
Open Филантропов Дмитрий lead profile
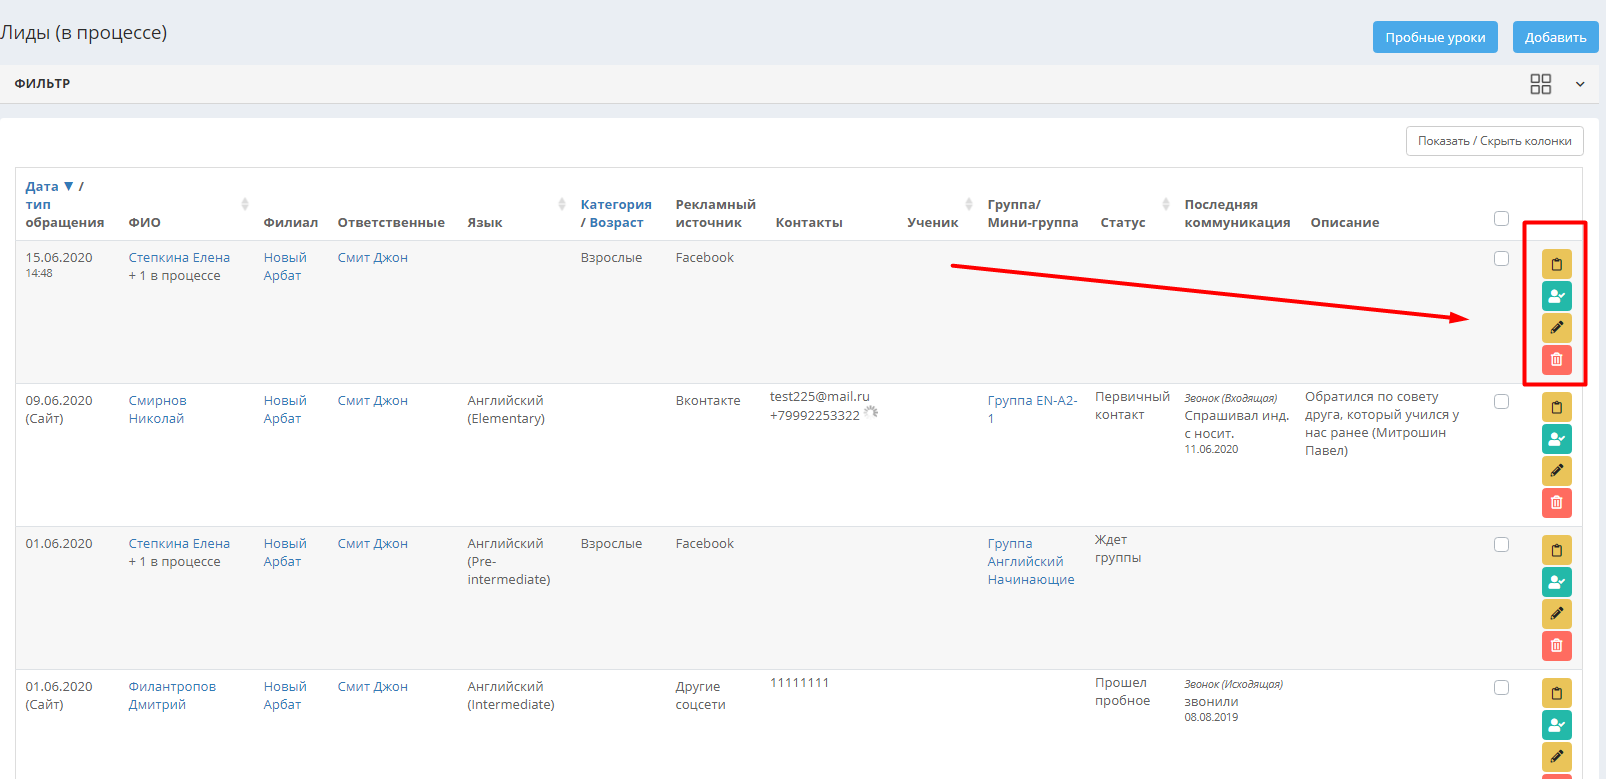[x=172, y=695]
